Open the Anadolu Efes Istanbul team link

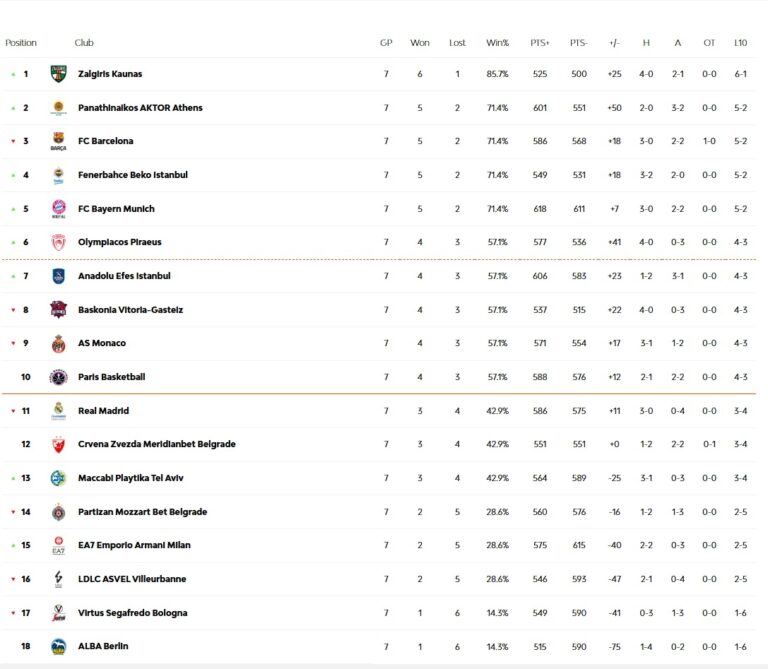tap(124, 276)
